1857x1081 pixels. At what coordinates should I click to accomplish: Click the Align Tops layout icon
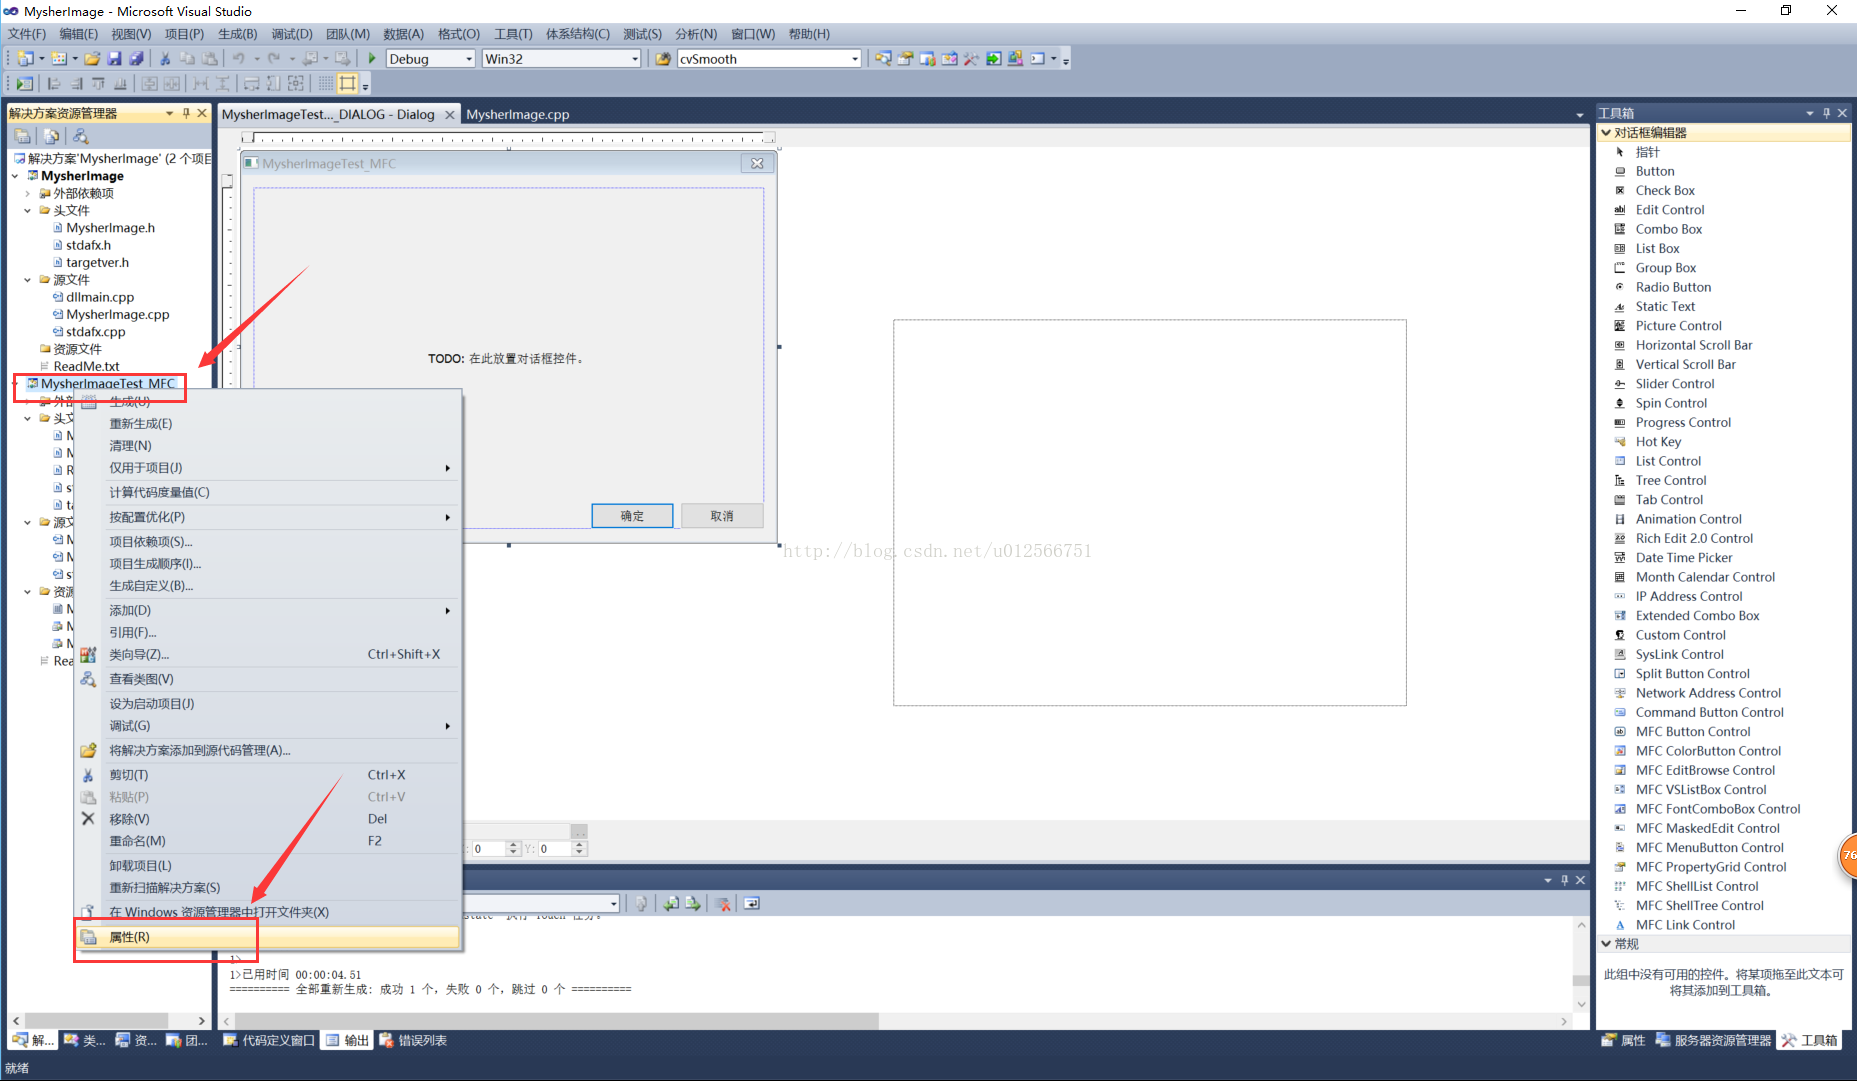pos(98,84)
